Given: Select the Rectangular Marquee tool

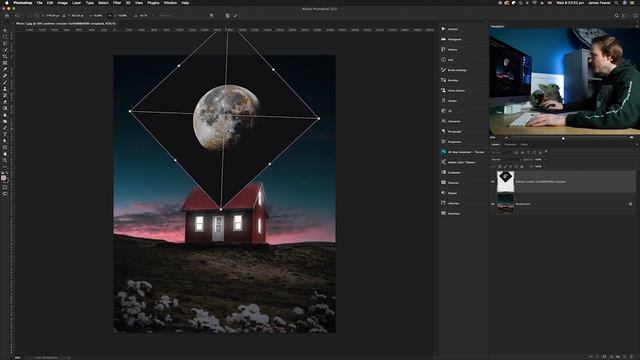Looking at the screenshot, I should pyautogui.click(x=5, y=37).
